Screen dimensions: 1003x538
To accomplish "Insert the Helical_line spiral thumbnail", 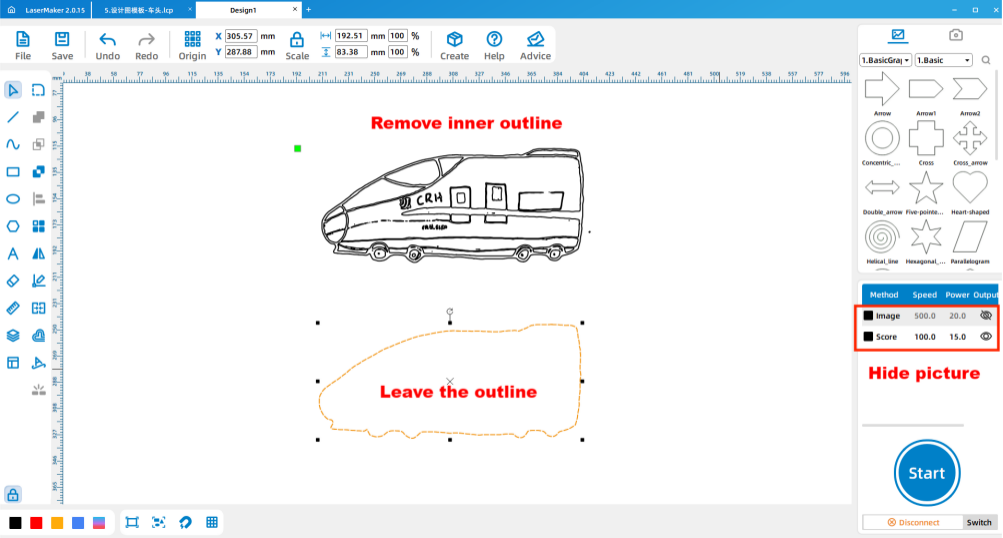I will click(x=882, y=237).
